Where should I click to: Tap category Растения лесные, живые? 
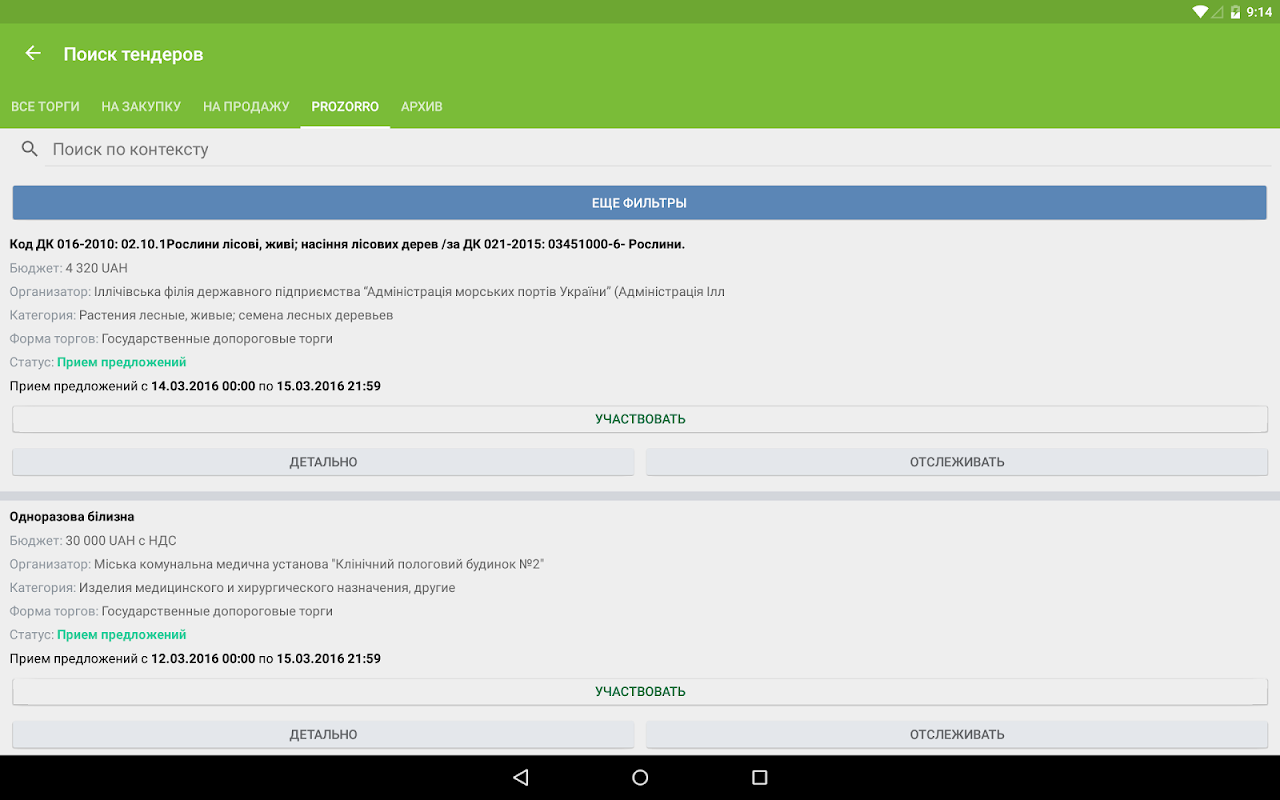click(x=201, y=315)
